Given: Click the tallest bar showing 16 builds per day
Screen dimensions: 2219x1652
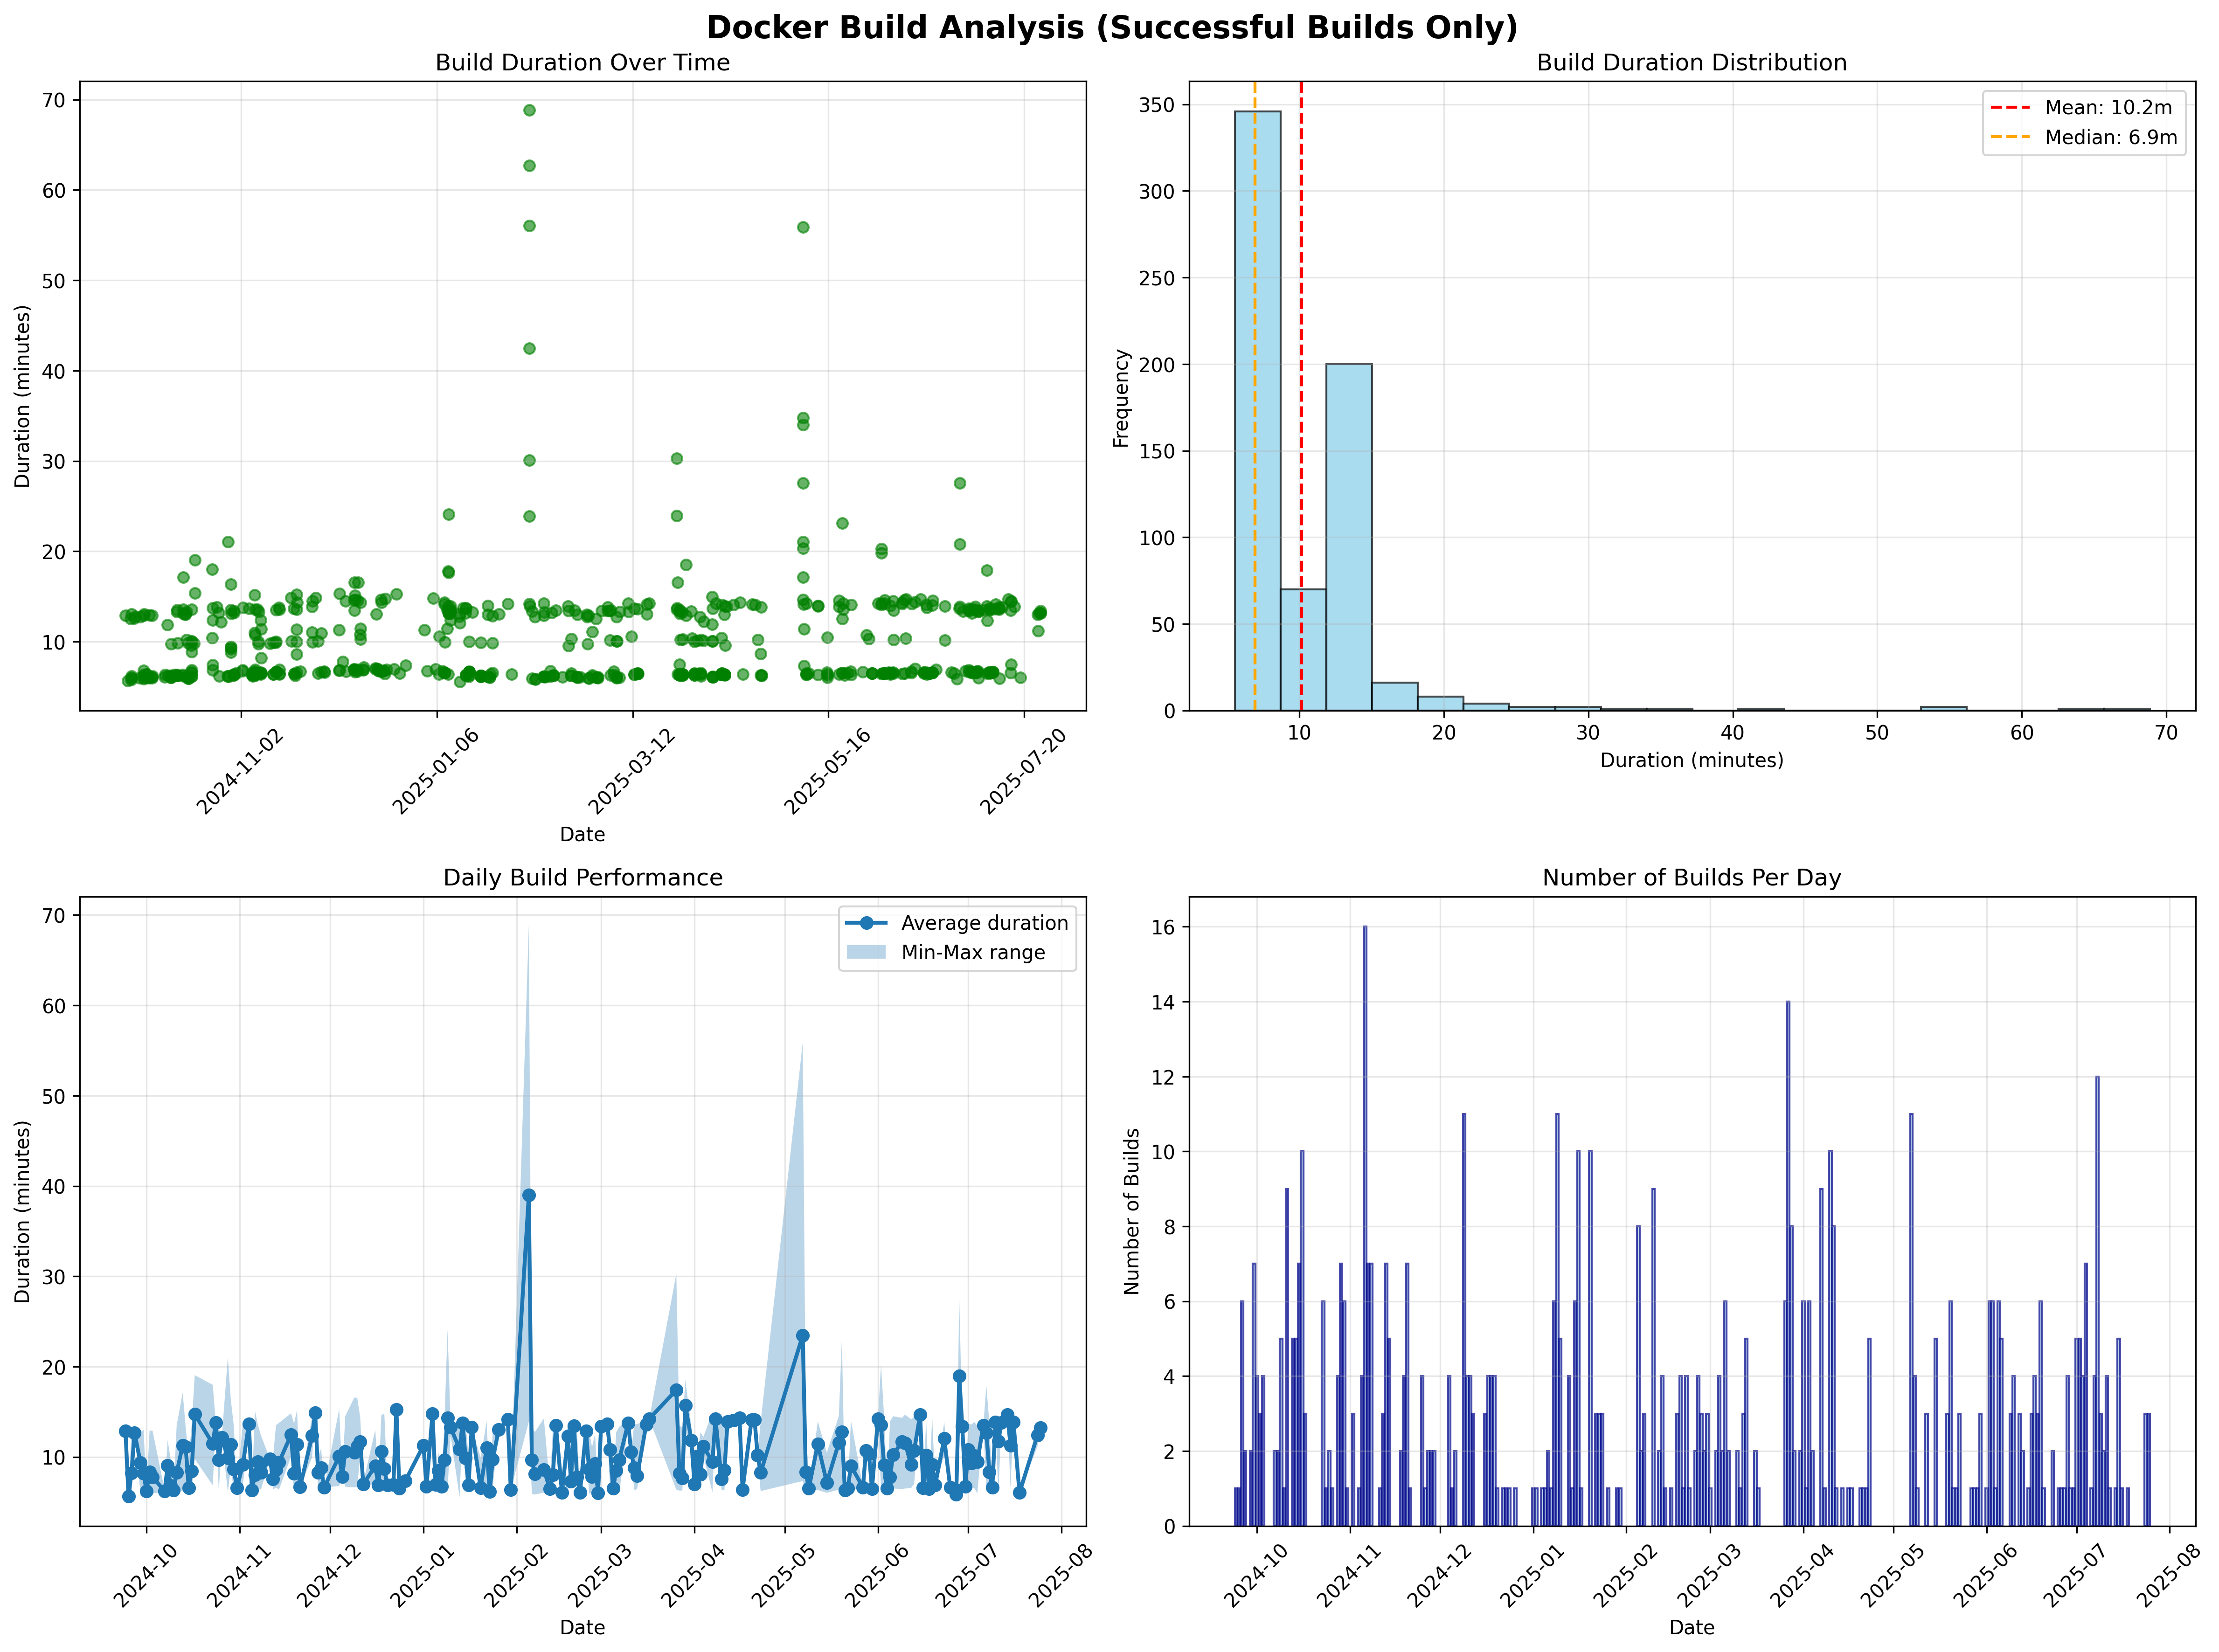Looking at the screenshot, I should 1365,1226.
